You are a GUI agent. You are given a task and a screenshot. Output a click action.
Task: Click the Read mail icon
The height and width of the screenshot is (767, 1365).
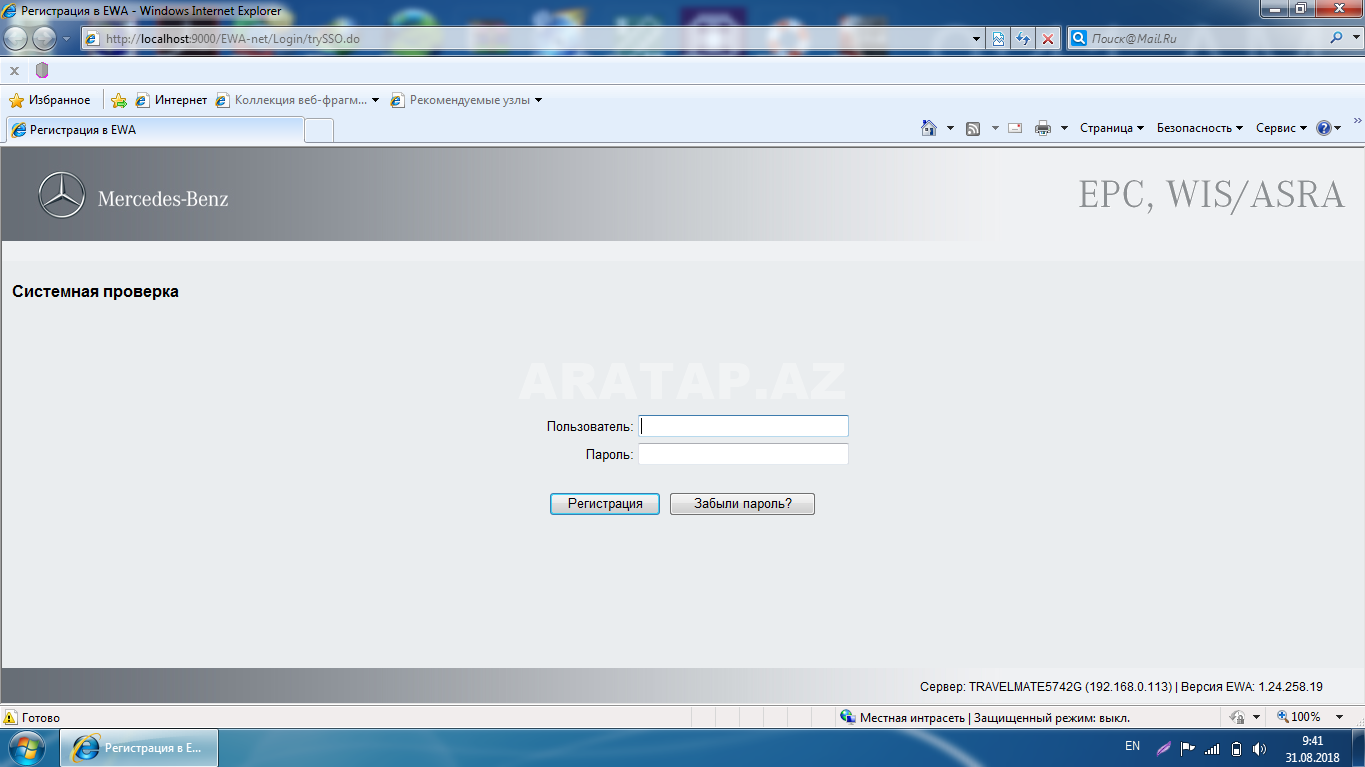(1015, 128)
